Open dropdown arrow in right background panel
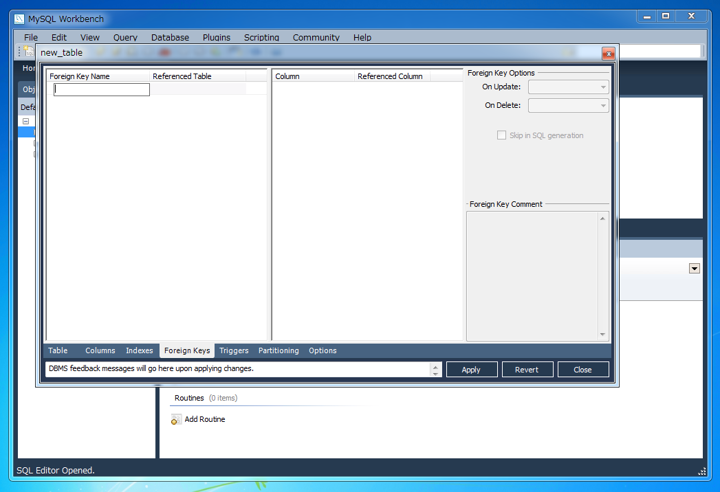The height and width of the screenshot is (492, 720). pyautogui.click(x=694, y=269)
